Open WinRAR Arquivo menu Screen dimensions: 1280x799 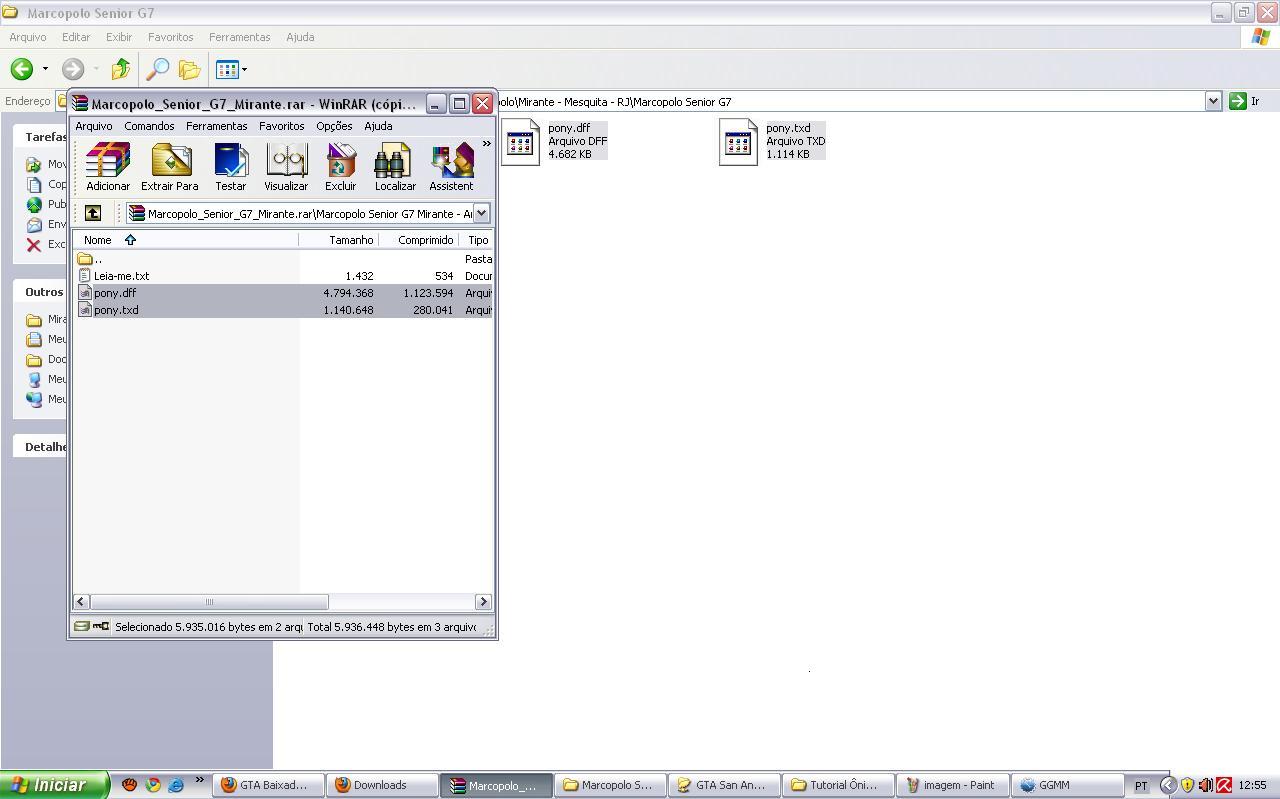pos(94,126)
